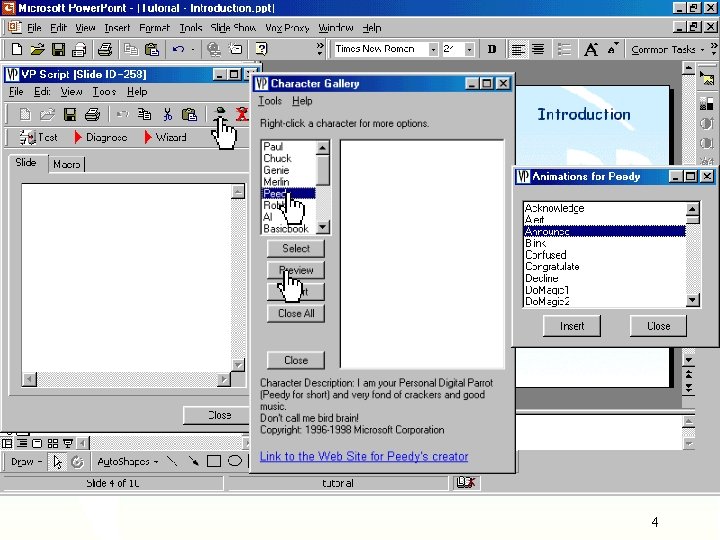This screenshot has width=720, height=540.
Task: Click down arrow of character list scrollbar
Action: tap(323, 227)
